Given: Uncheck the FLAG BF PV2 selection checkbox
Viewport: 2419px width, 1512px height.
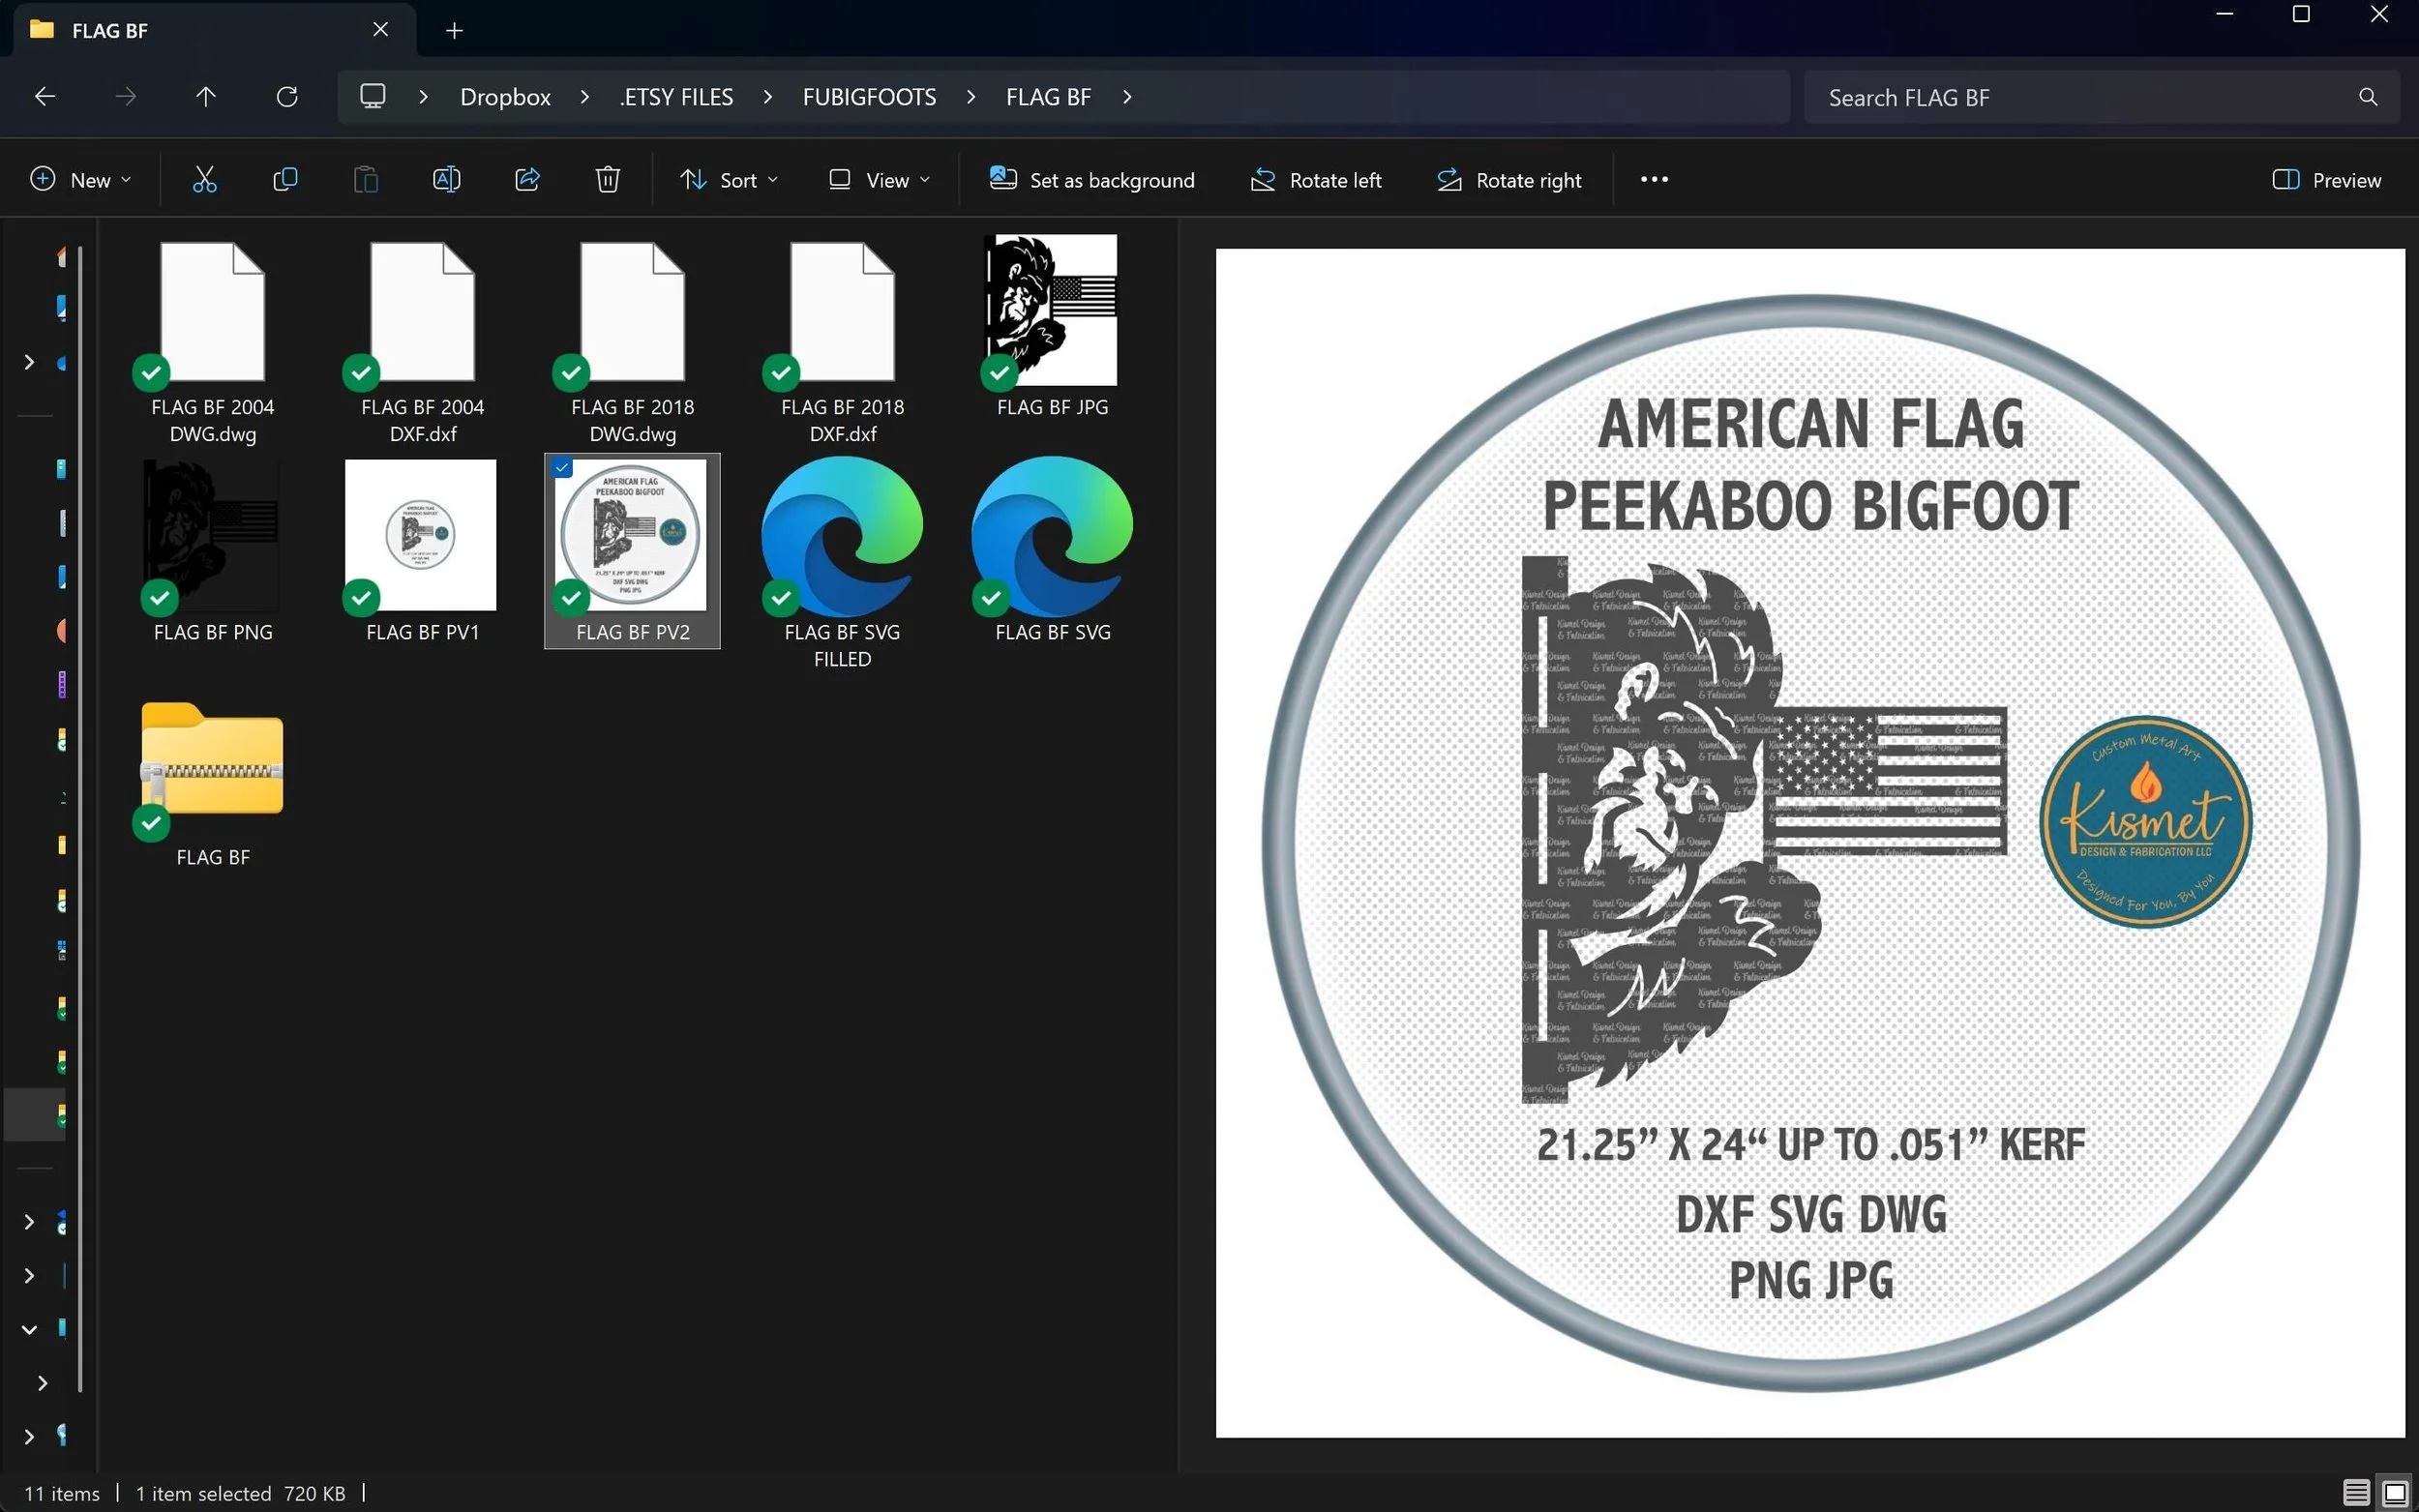Looking at the screenshot, I should tap(563, 468).
